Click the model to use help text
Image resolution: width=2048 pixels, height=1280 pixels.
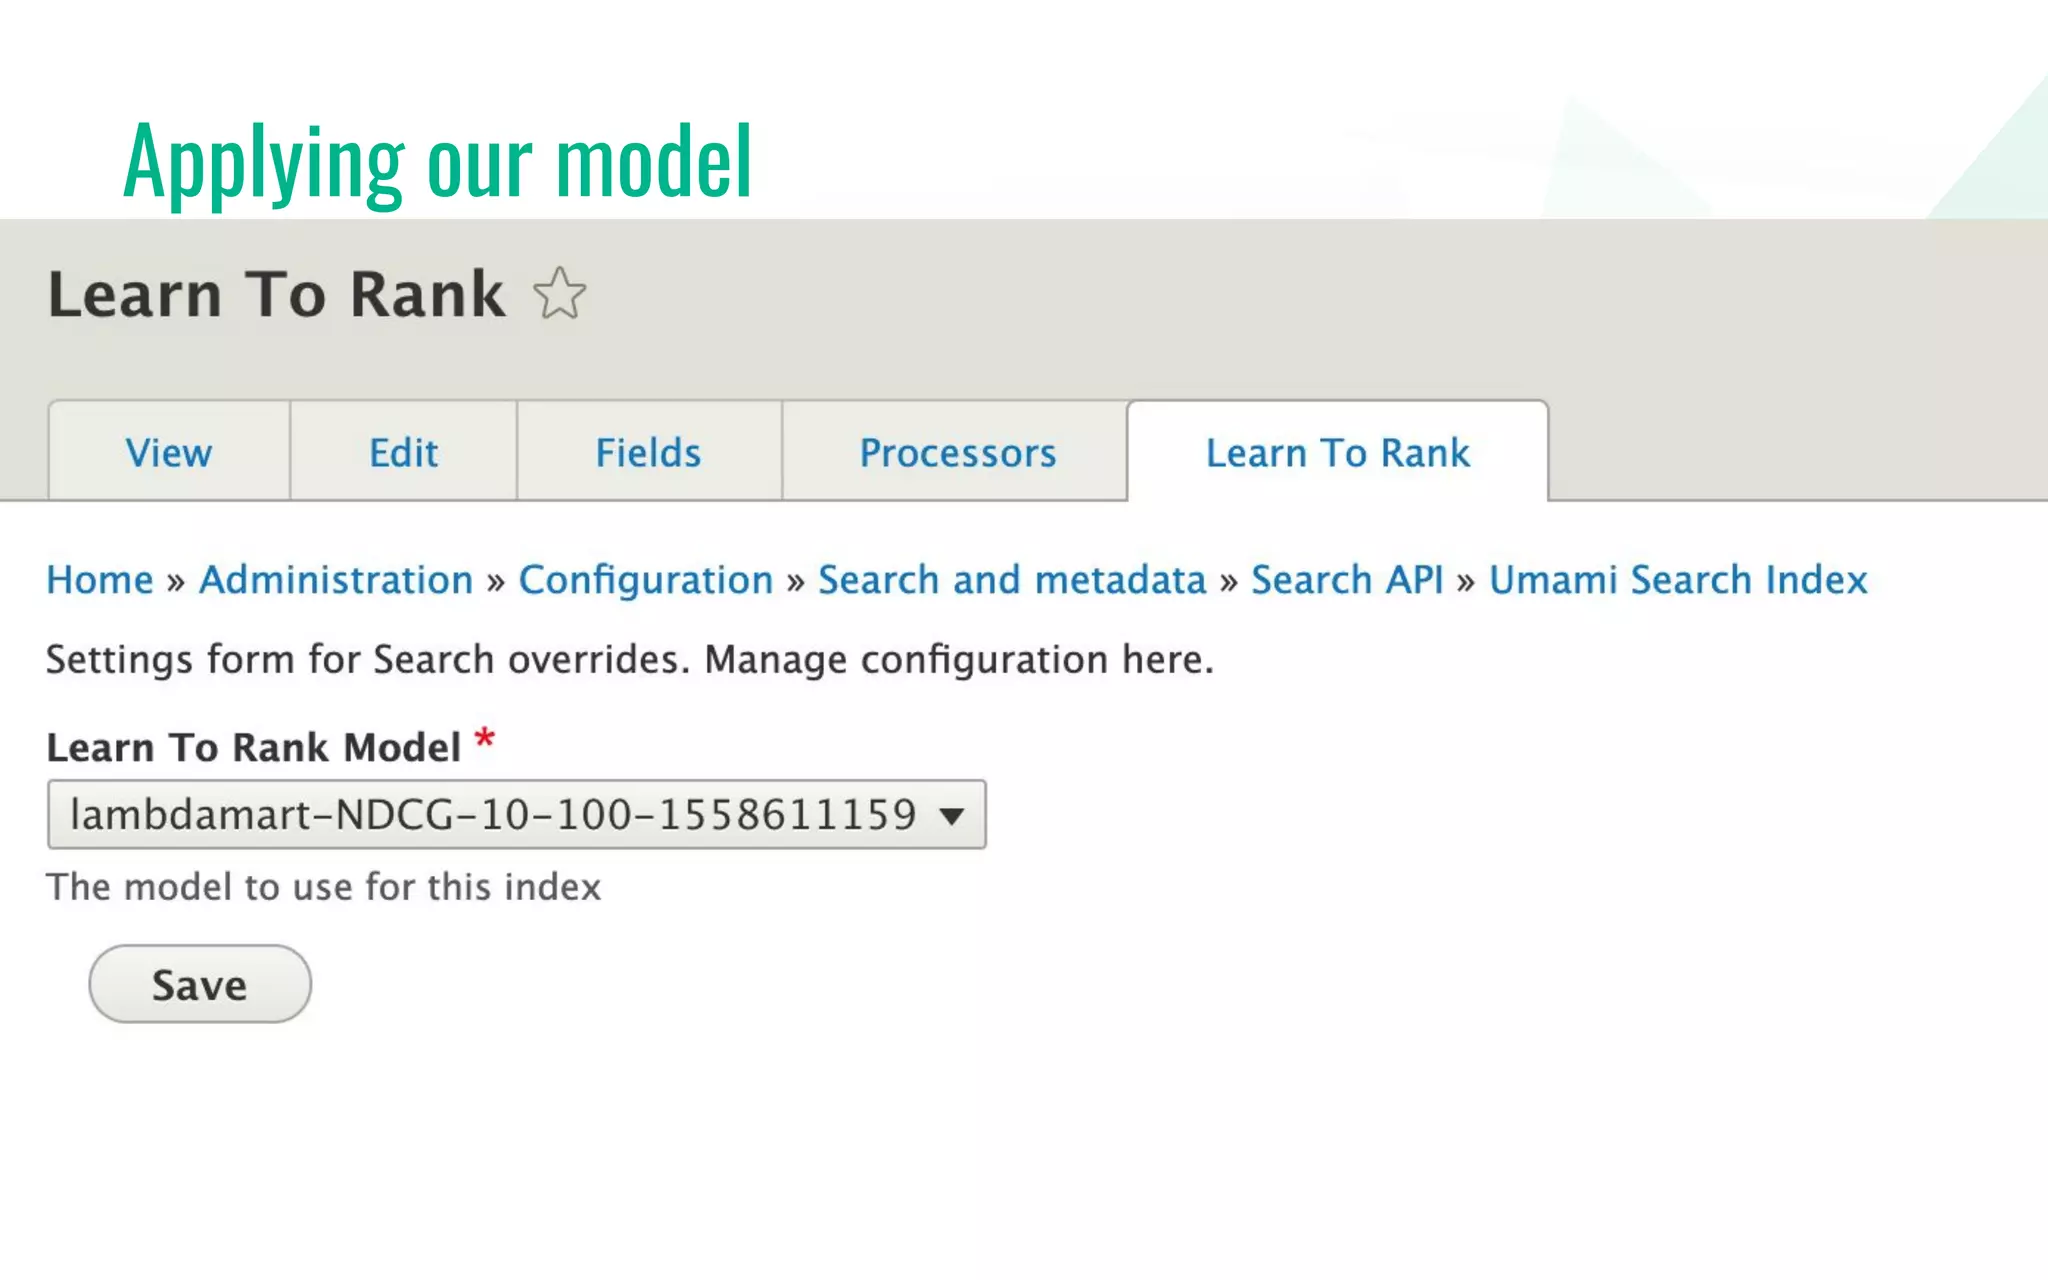323,887
